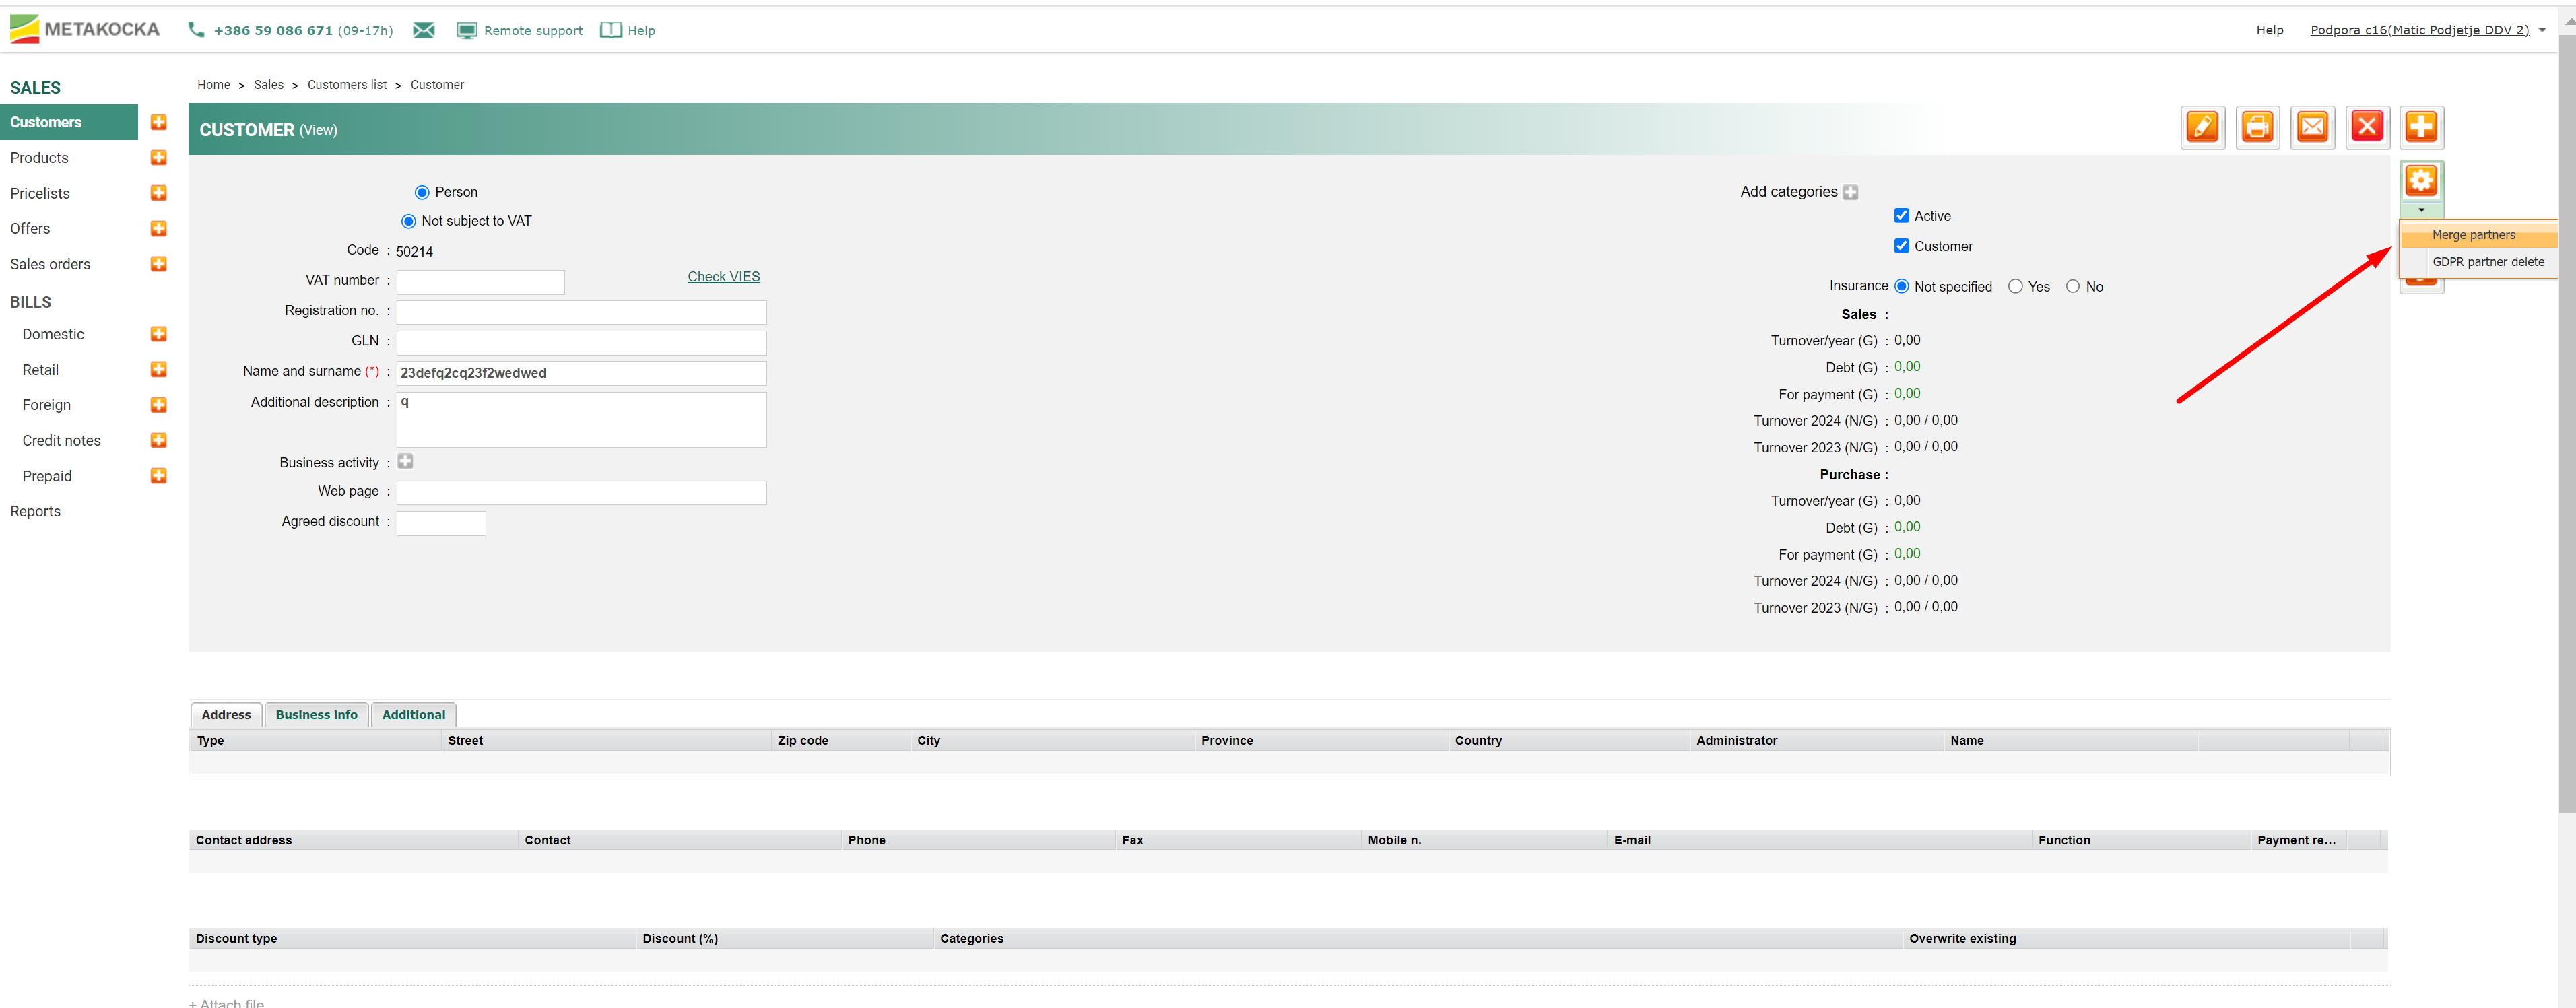Expand Add categories plus button
The height and width of the screenshot is (1008, 2576).
pos(1850,192)
